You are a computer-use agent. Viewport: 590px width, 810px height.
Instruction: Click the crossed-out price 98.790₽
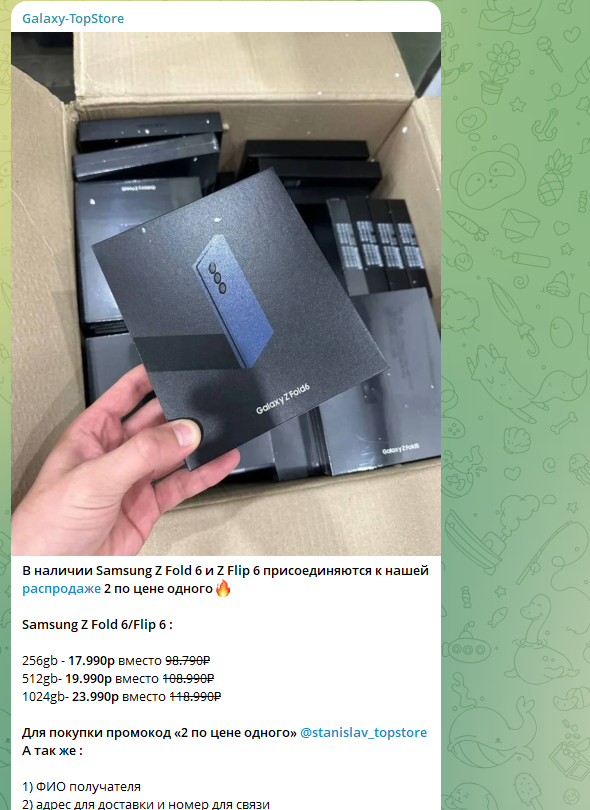(188, 660)
